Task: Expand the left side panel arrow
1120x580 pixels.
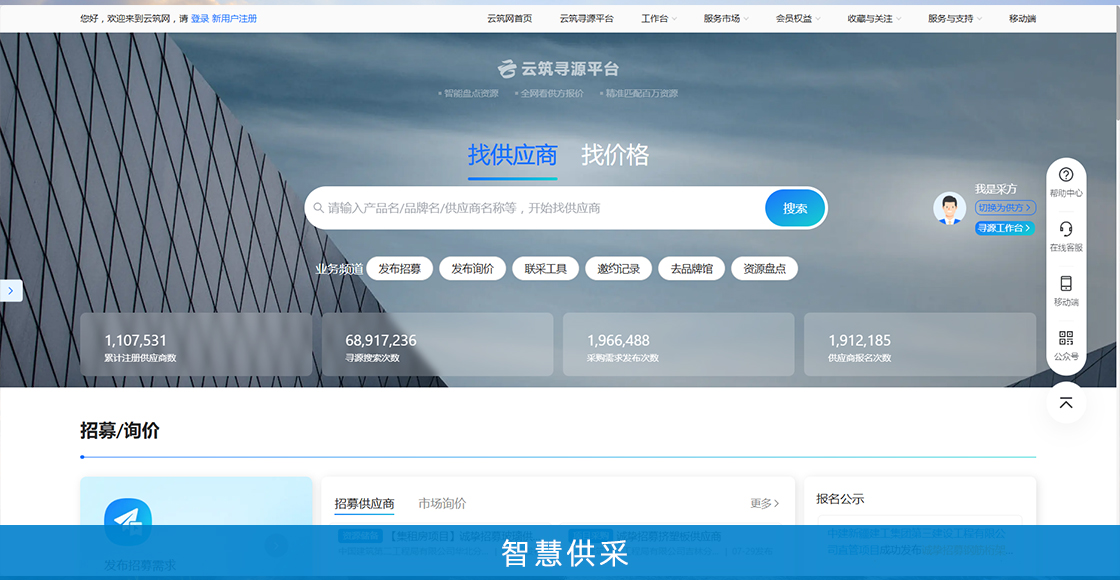Action: coord(11,291)
